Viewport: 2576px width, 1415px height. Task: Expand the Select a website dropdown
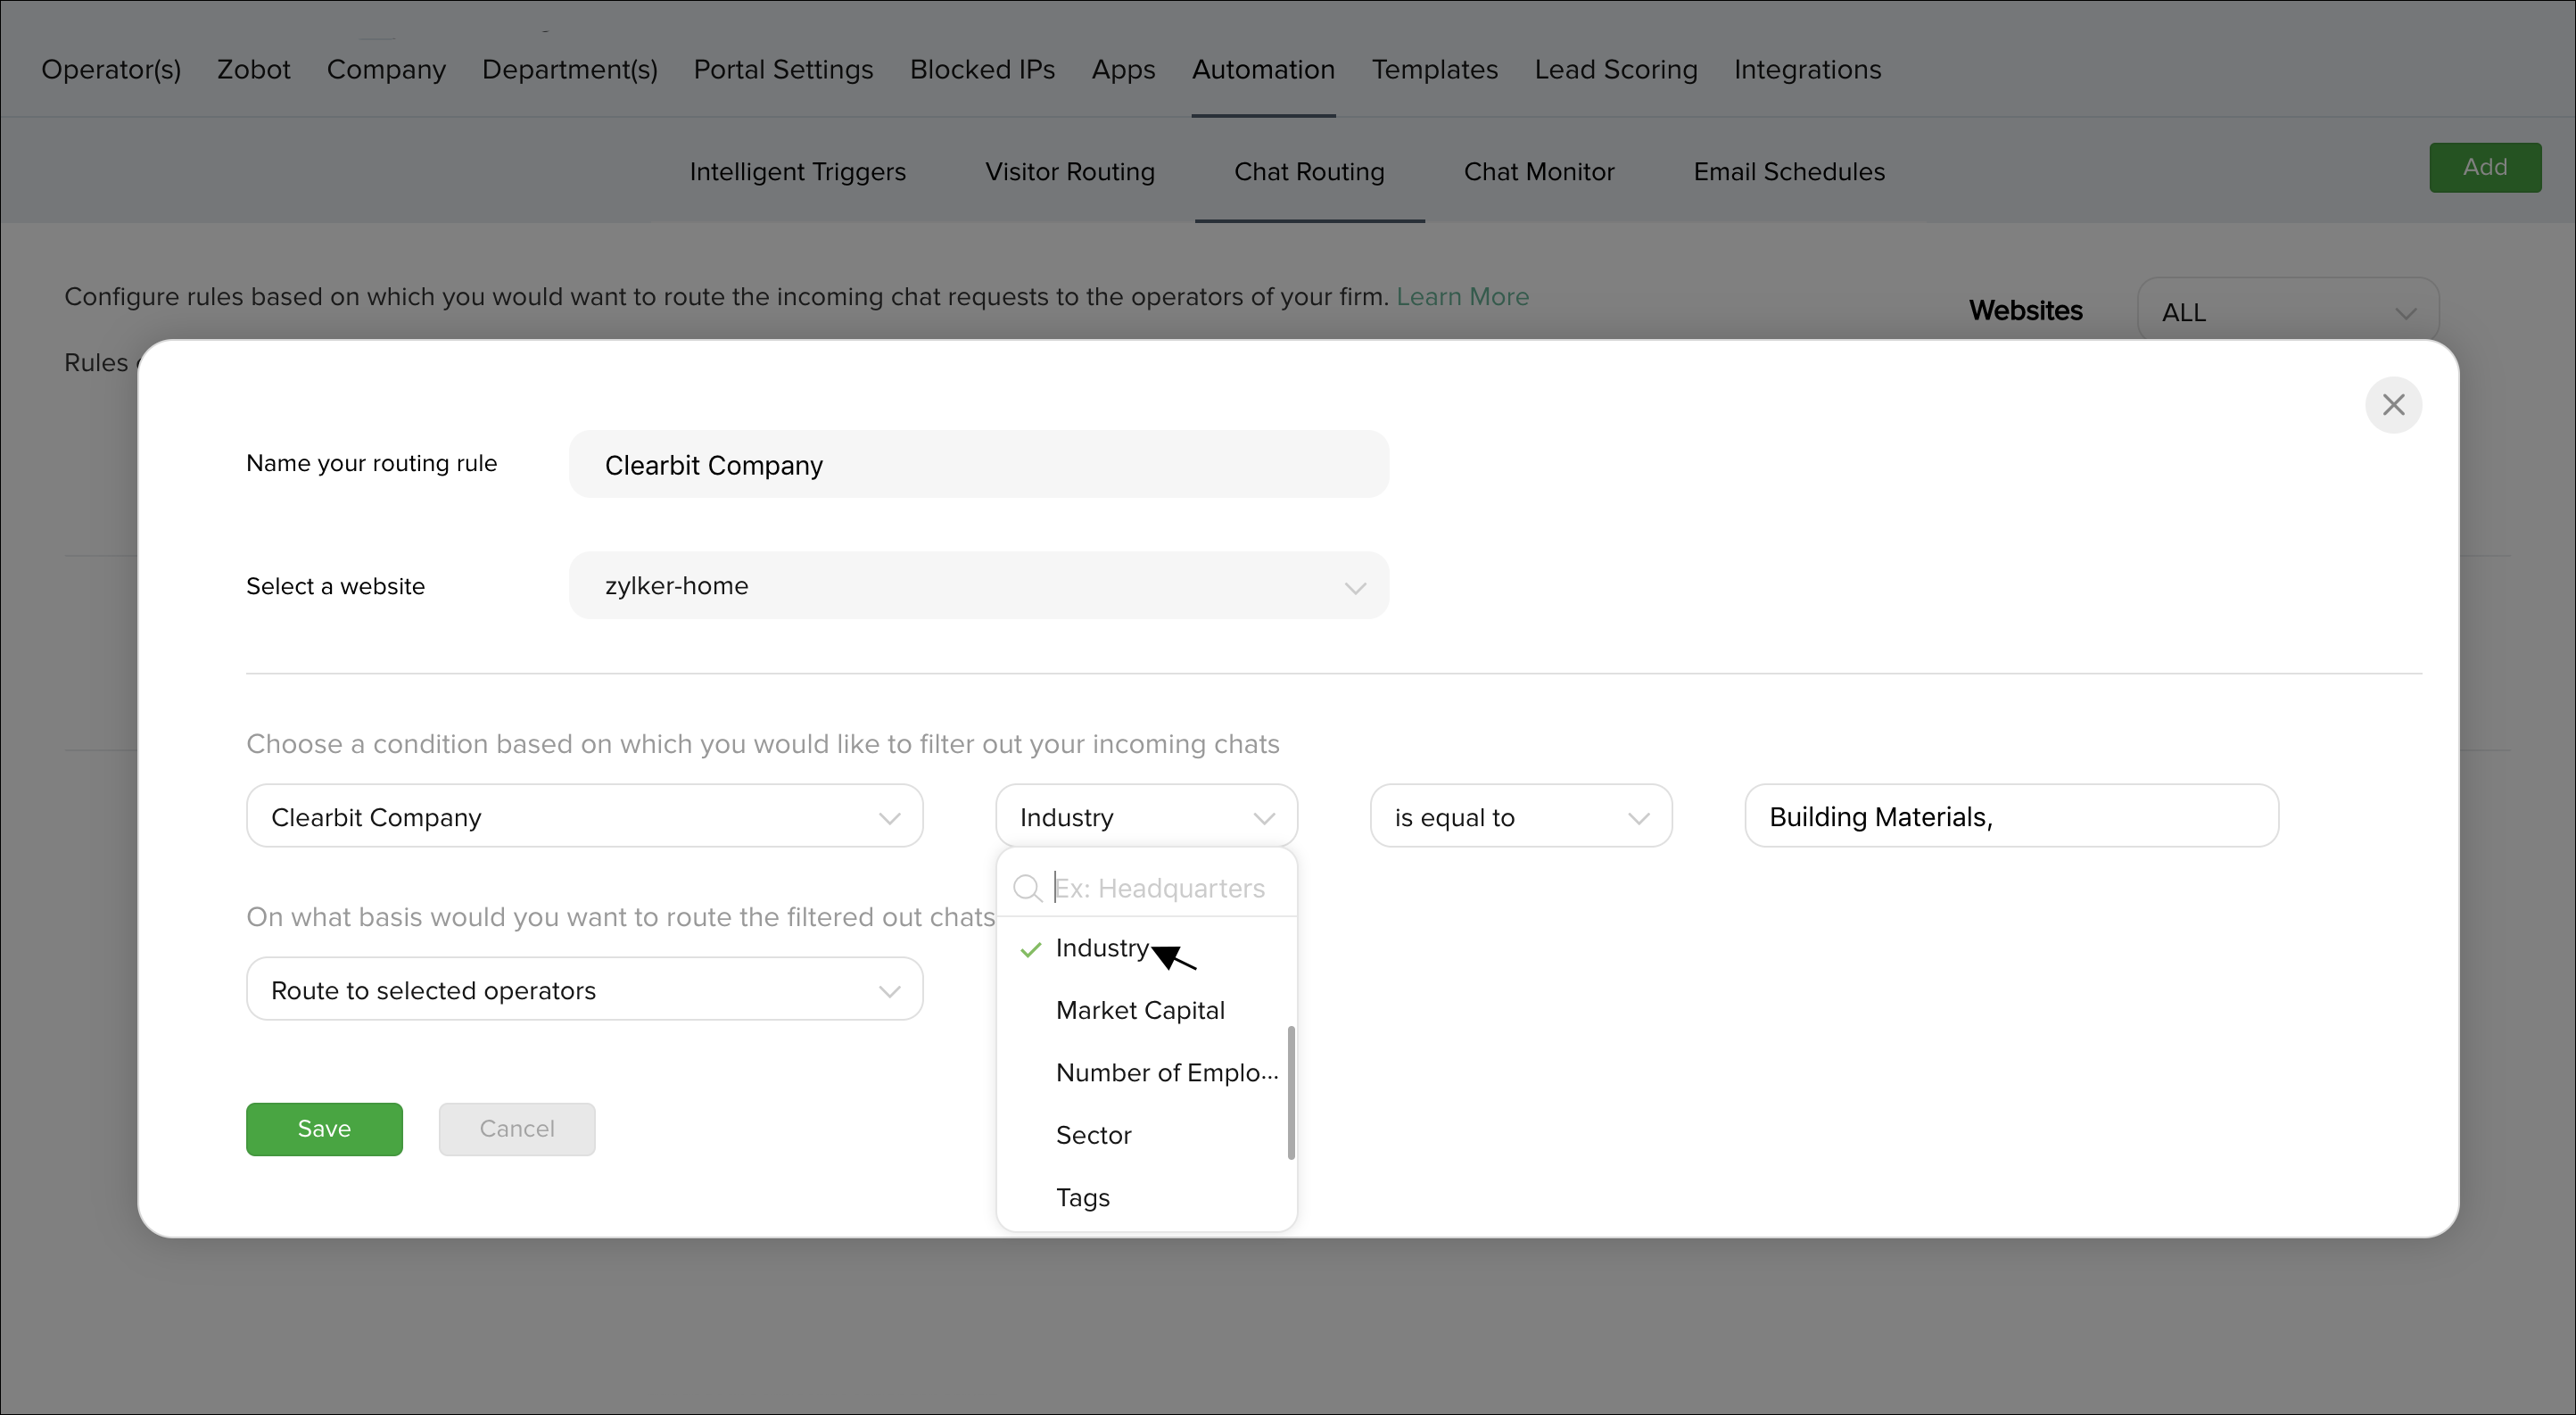coord(978,586)
